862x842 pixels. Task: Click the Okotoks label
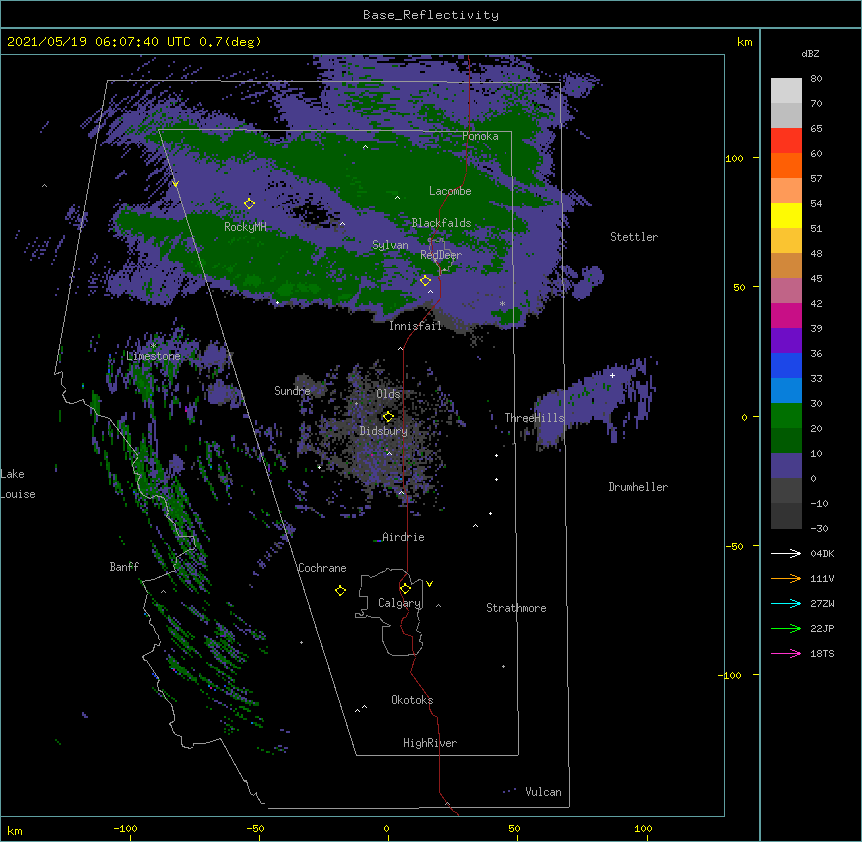pyautogui.click(x=412, y=700)
